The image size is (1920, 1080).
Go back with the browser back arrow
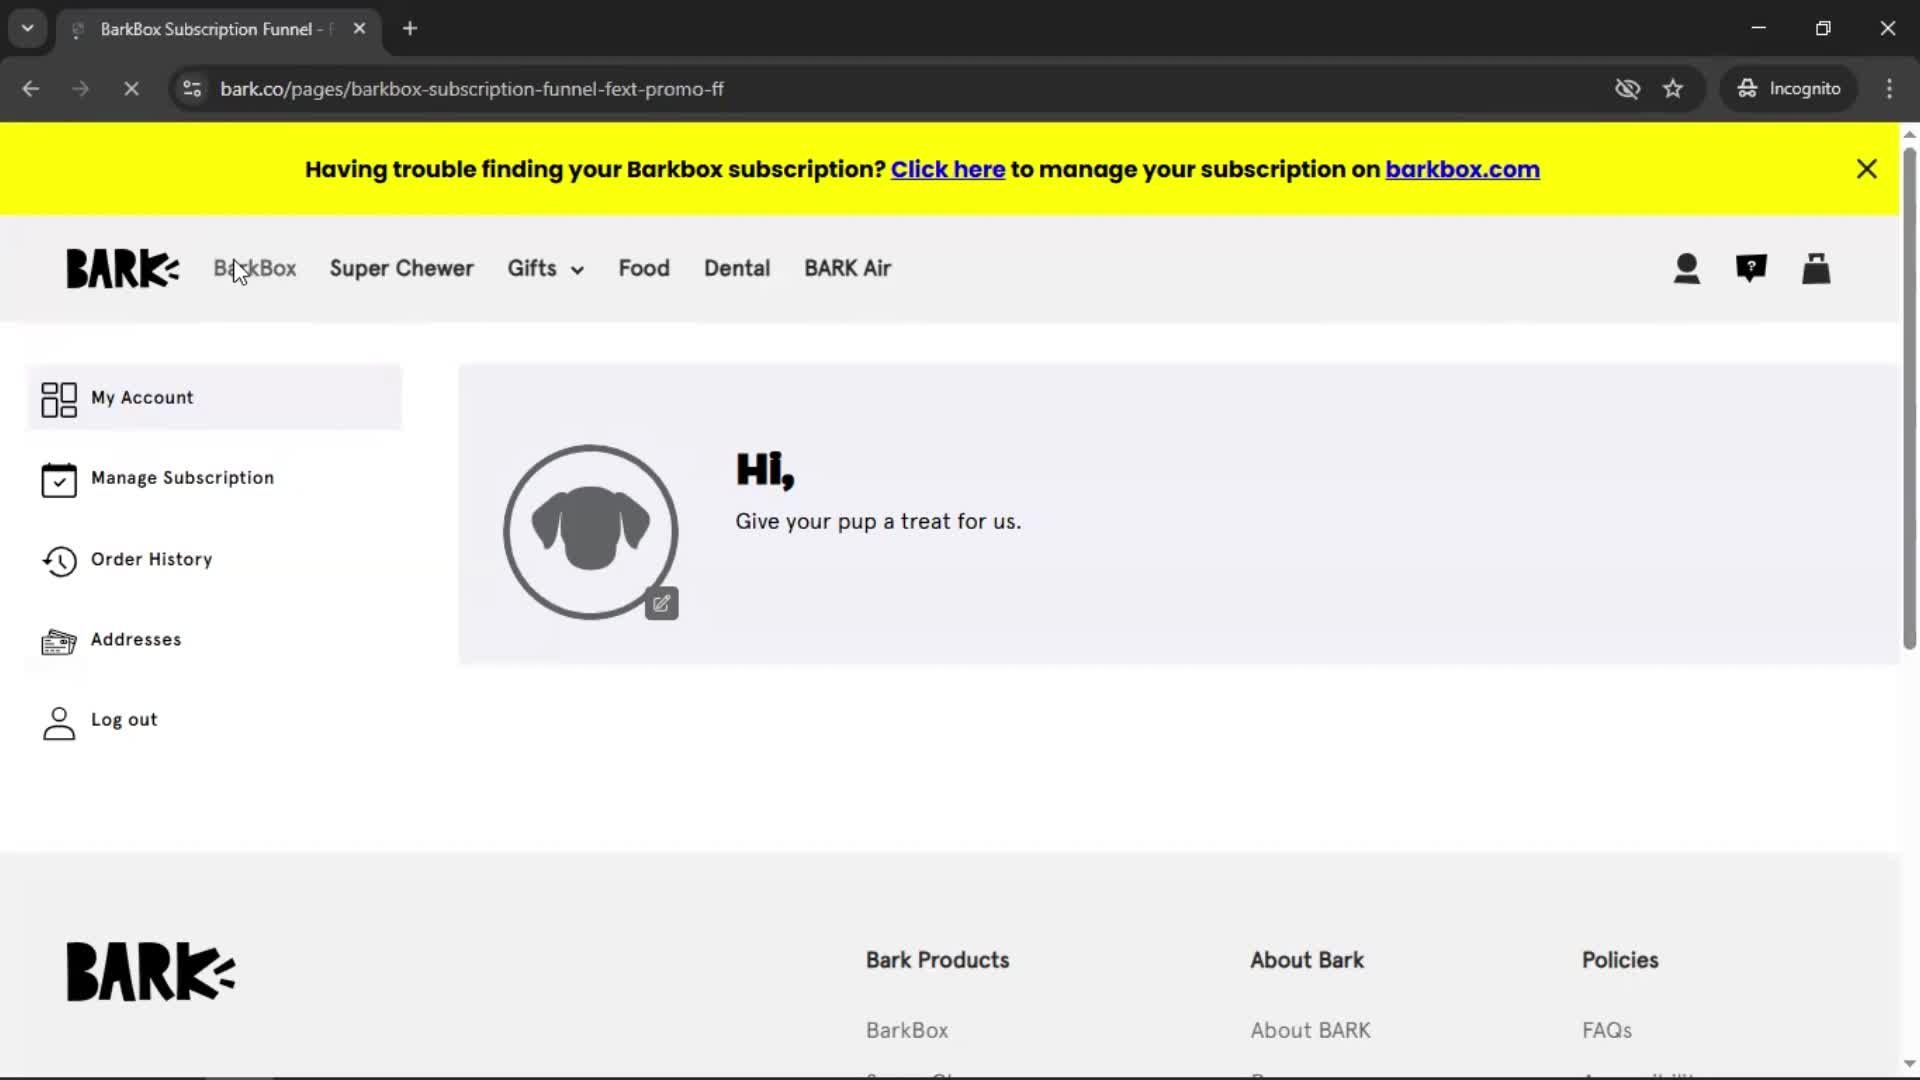click(x=31, y=88)
